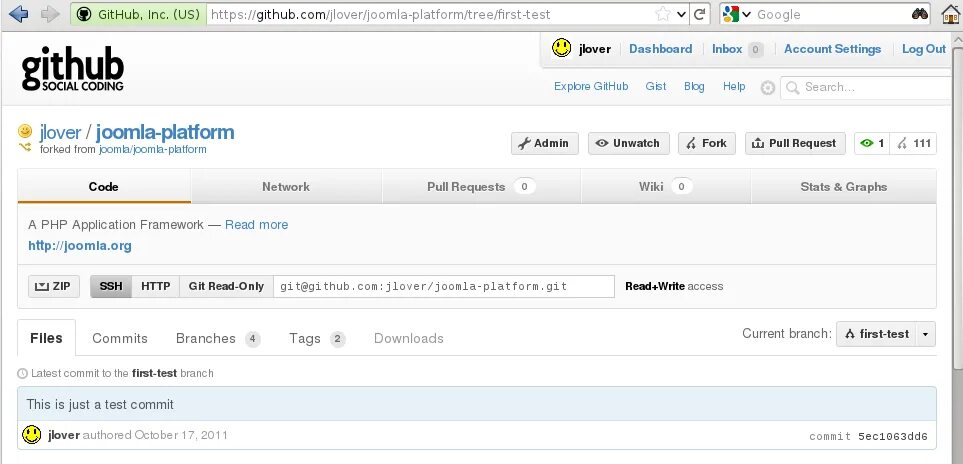This screenshot has height=464, width=963.
Task: Click the binoculars search icon
Action: click(x=920, y=14)
